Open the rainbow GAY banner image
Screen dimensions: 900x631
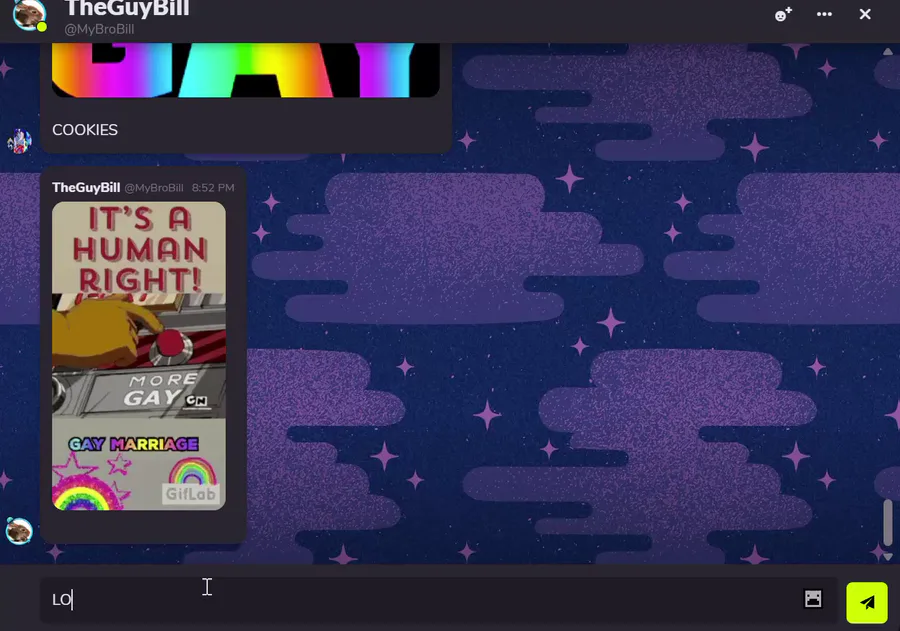click(246, 70)
